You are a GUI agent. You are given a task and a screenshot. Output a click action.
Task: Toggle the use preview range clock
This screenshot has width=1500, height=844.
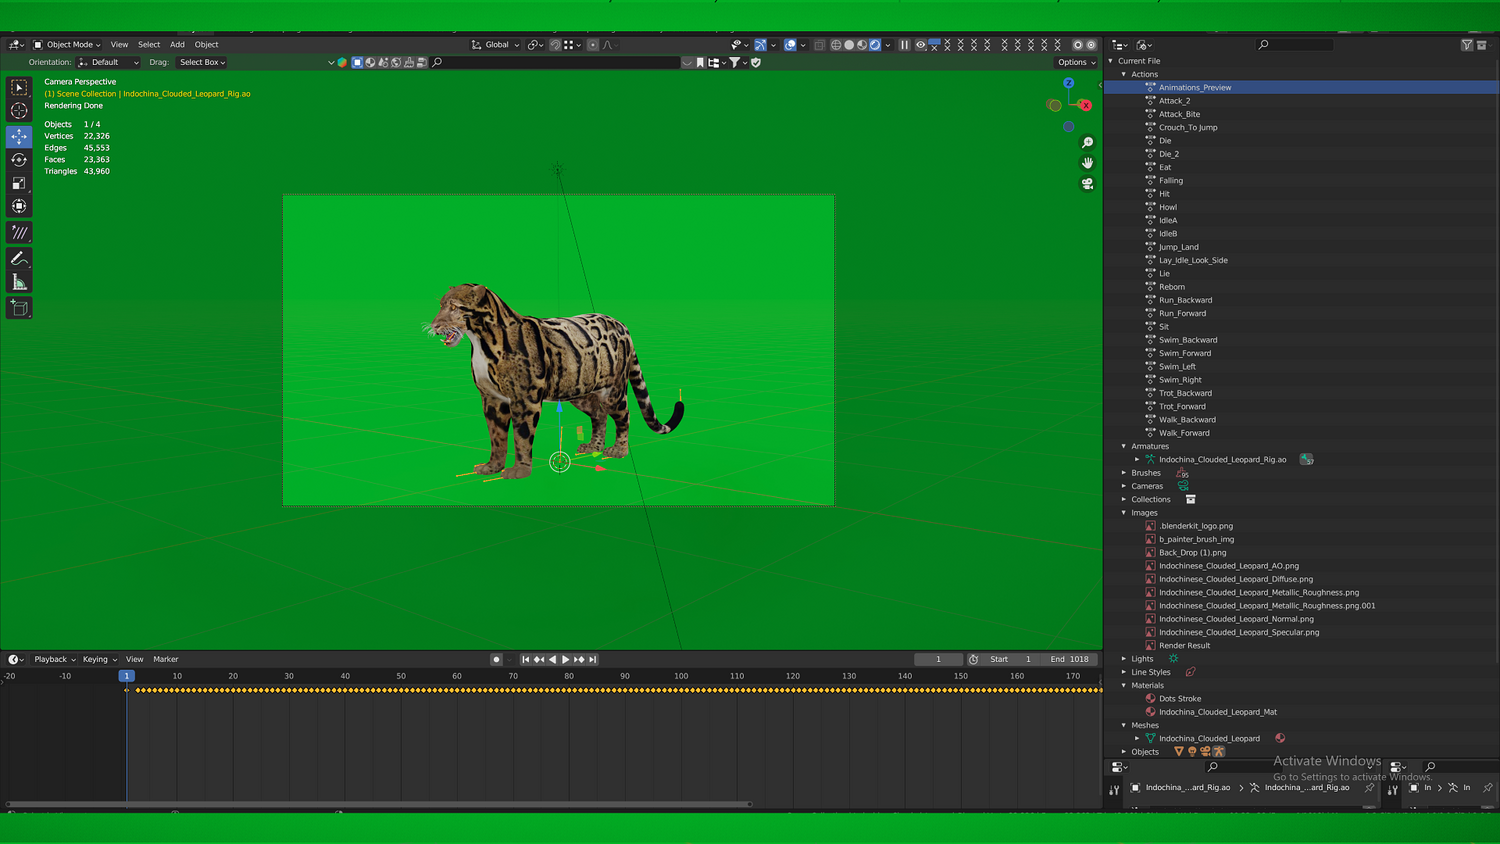coord(974,660)
